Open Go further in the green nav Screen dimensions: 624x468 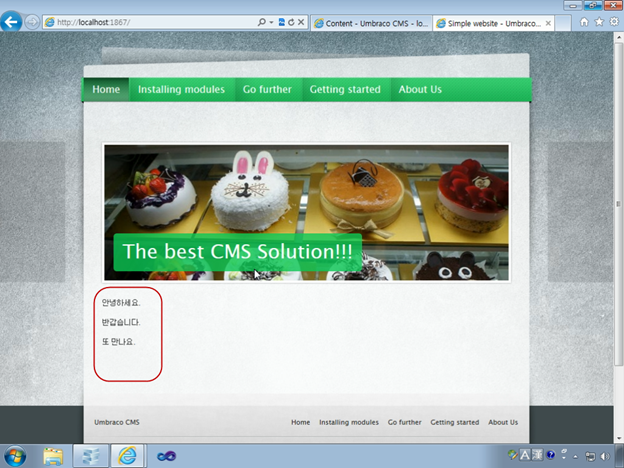click(x=267, y=90)
